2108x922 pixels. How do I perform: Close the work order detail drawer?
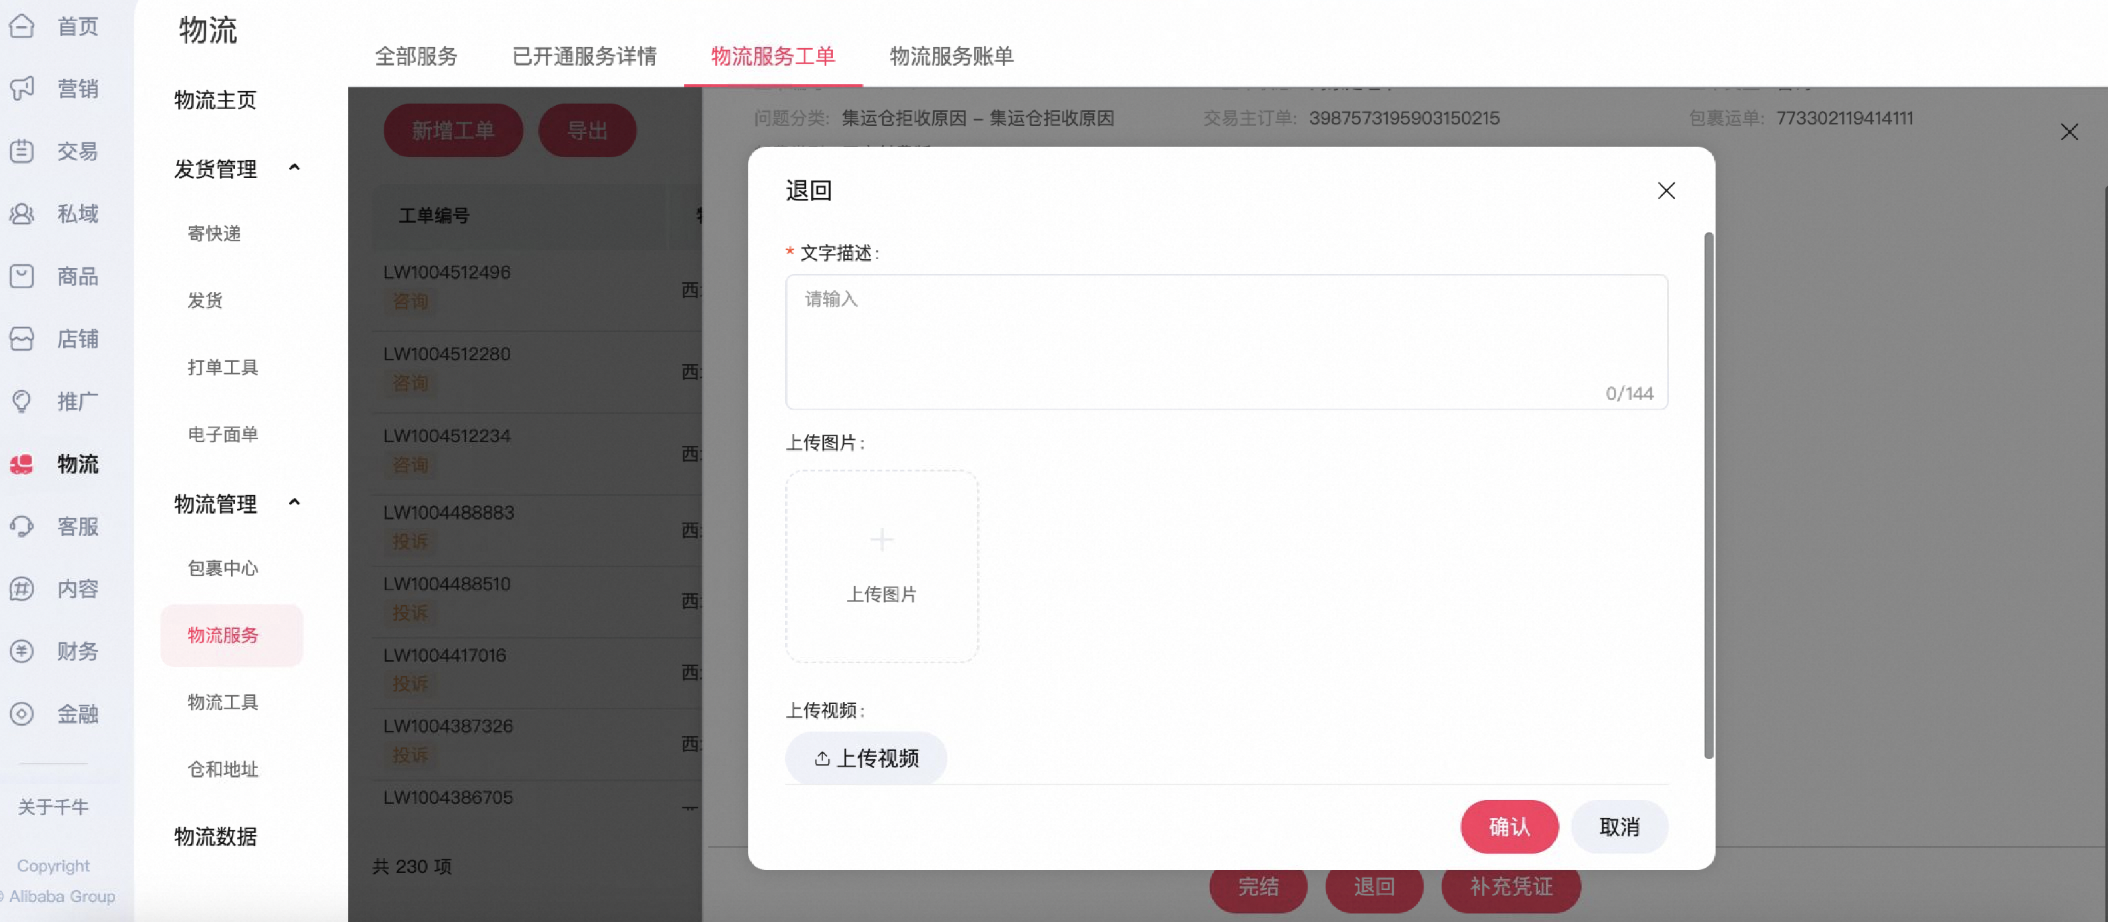pos(2069,132)
